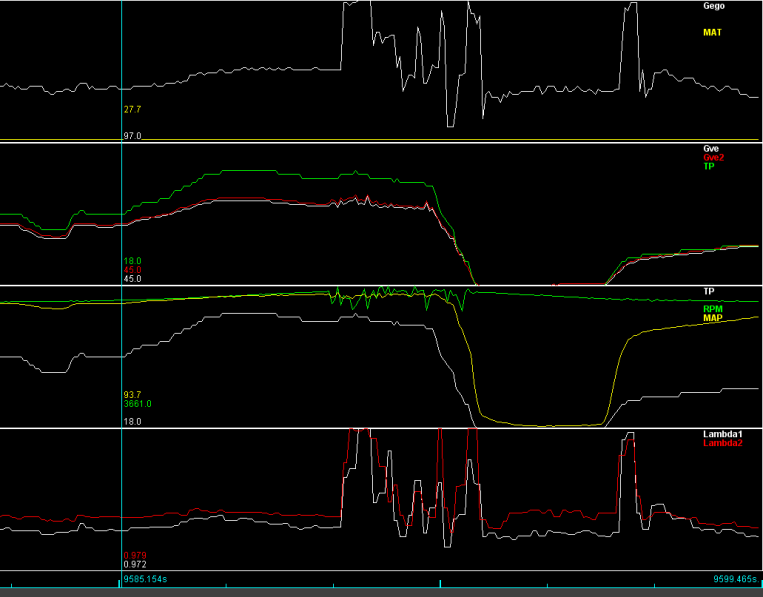Select the green RPM legend label
The image size is (763, 597).
pos(713,309)
